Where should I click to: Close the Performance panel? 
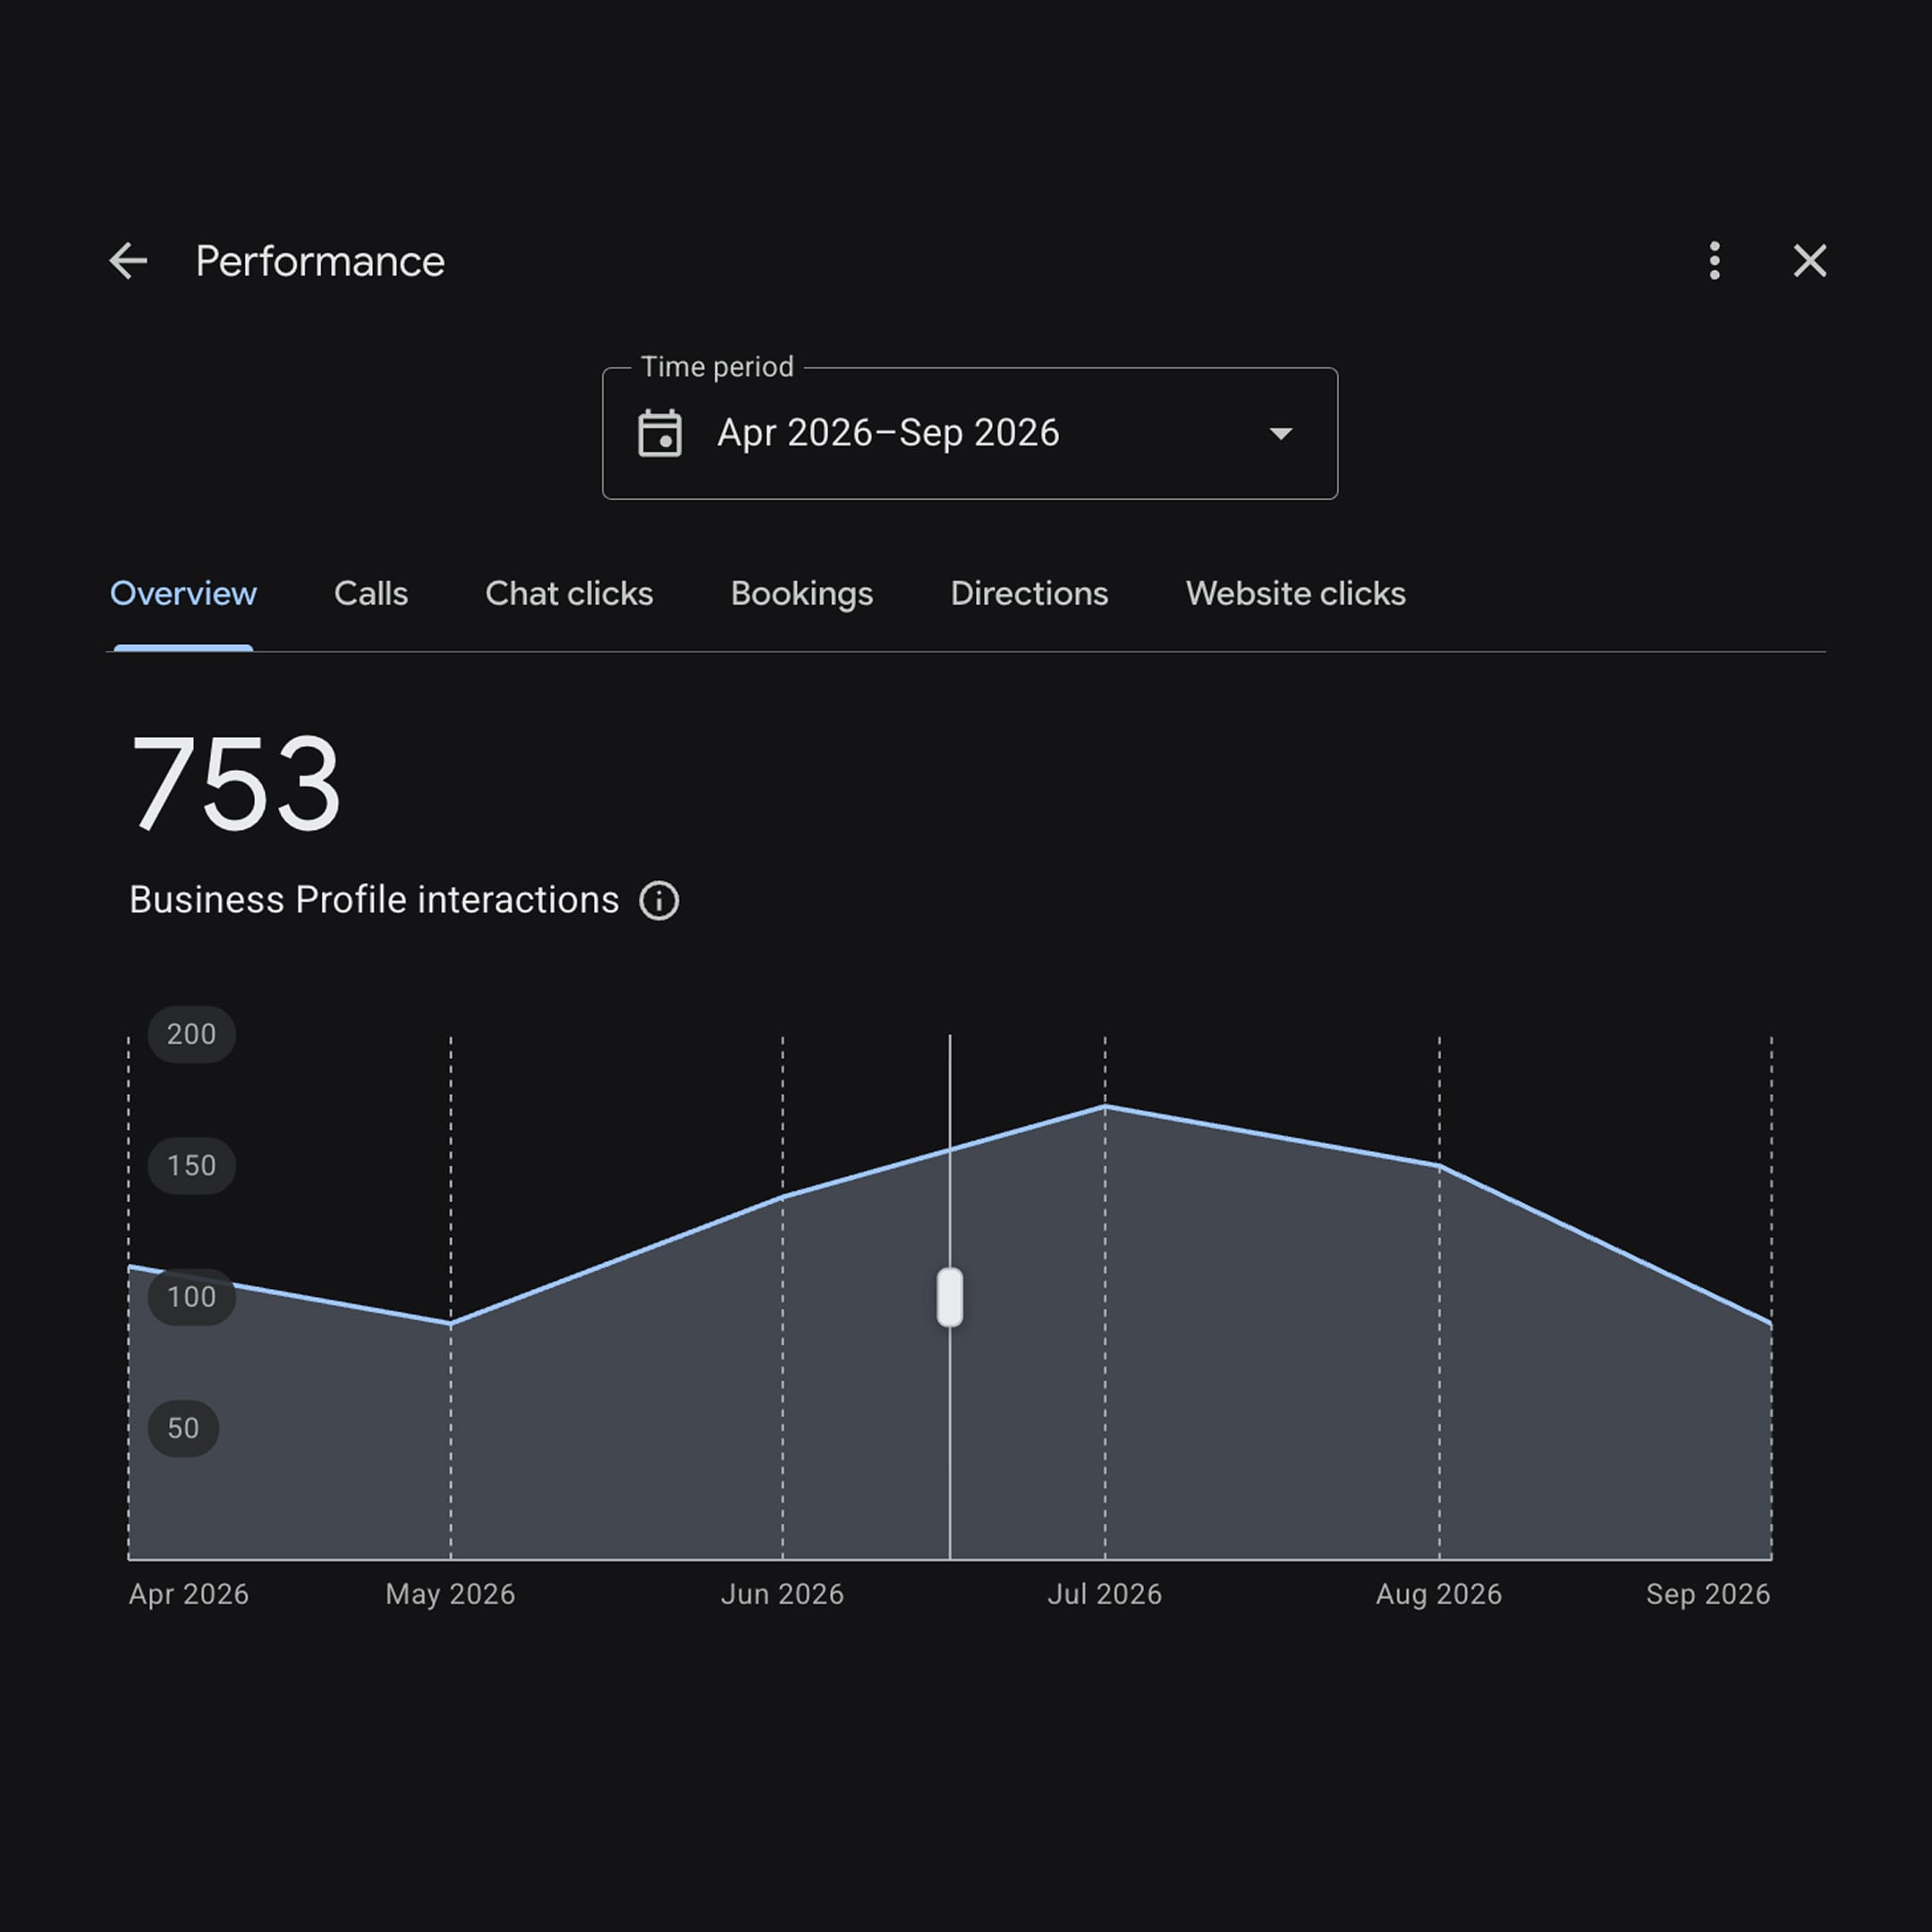[x=1809, y=261]
